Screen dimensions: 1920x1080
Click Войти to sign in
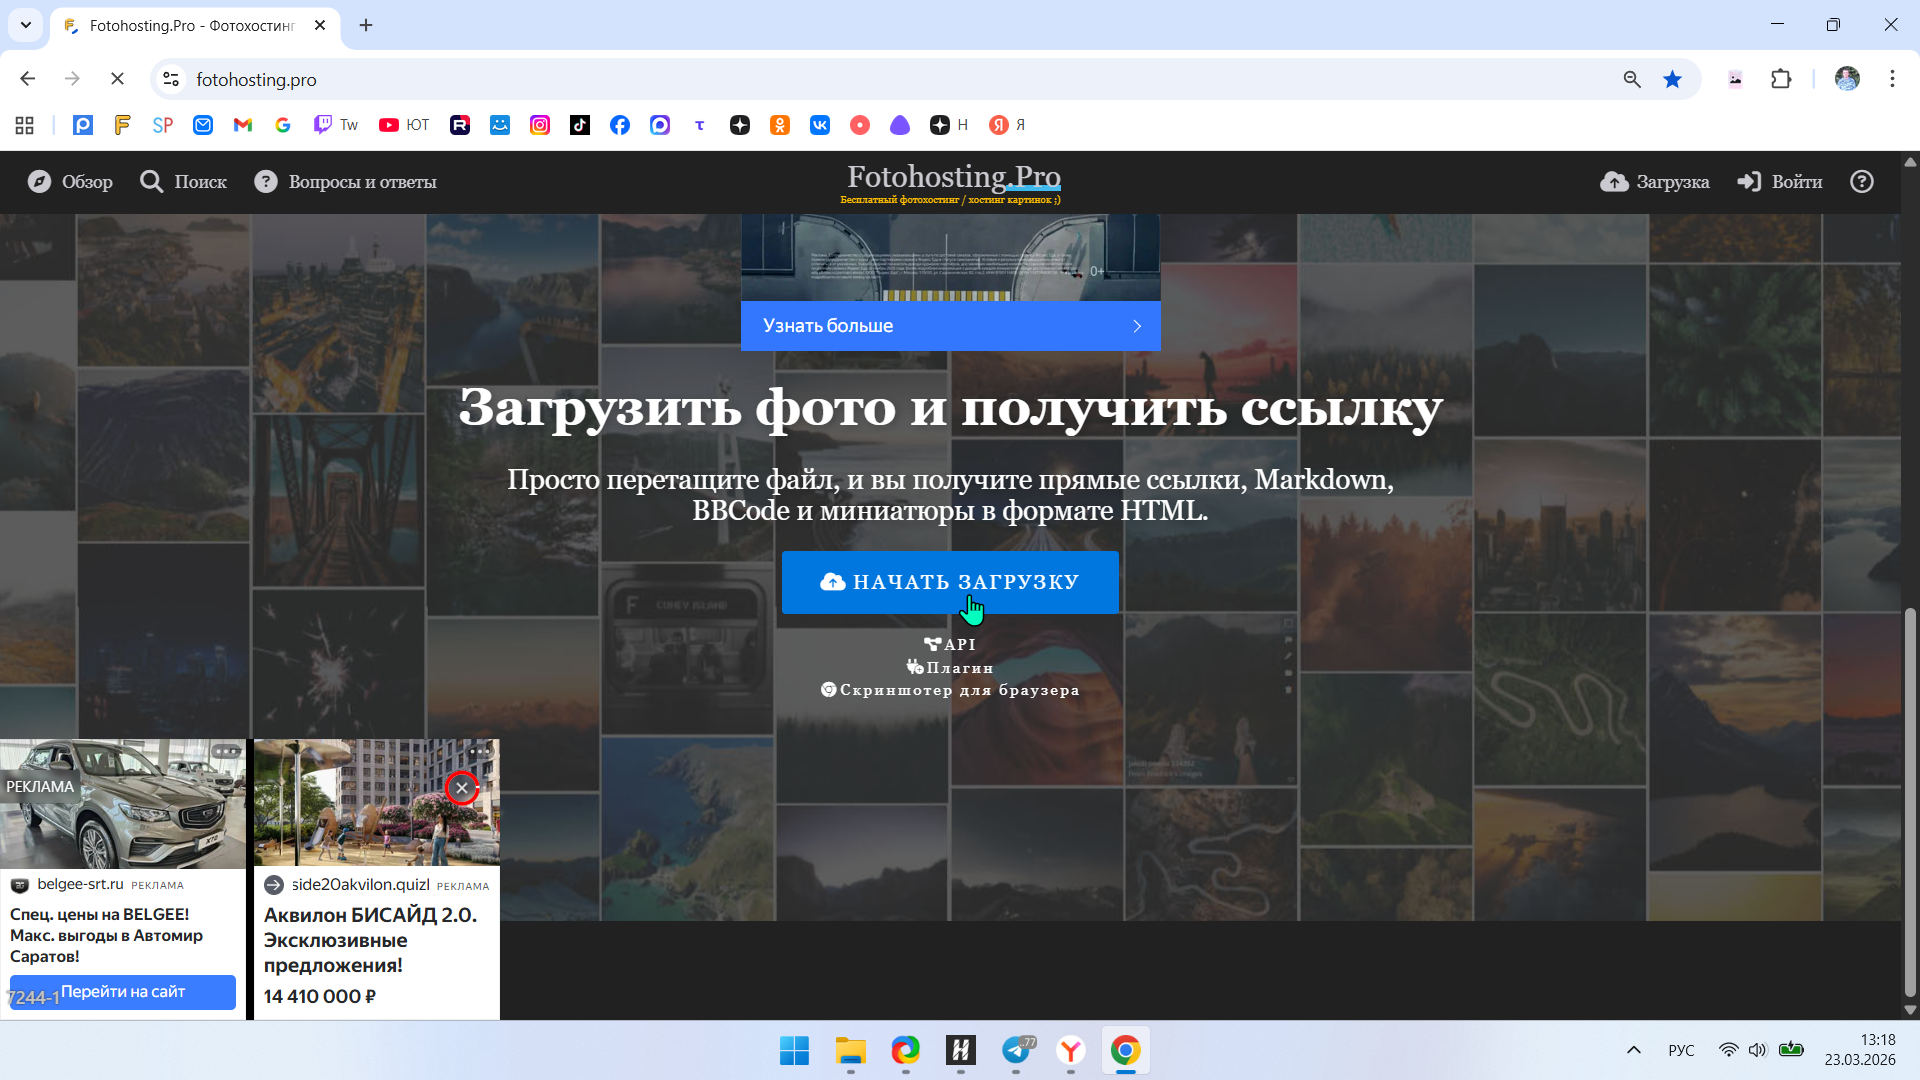[1780, 182]
